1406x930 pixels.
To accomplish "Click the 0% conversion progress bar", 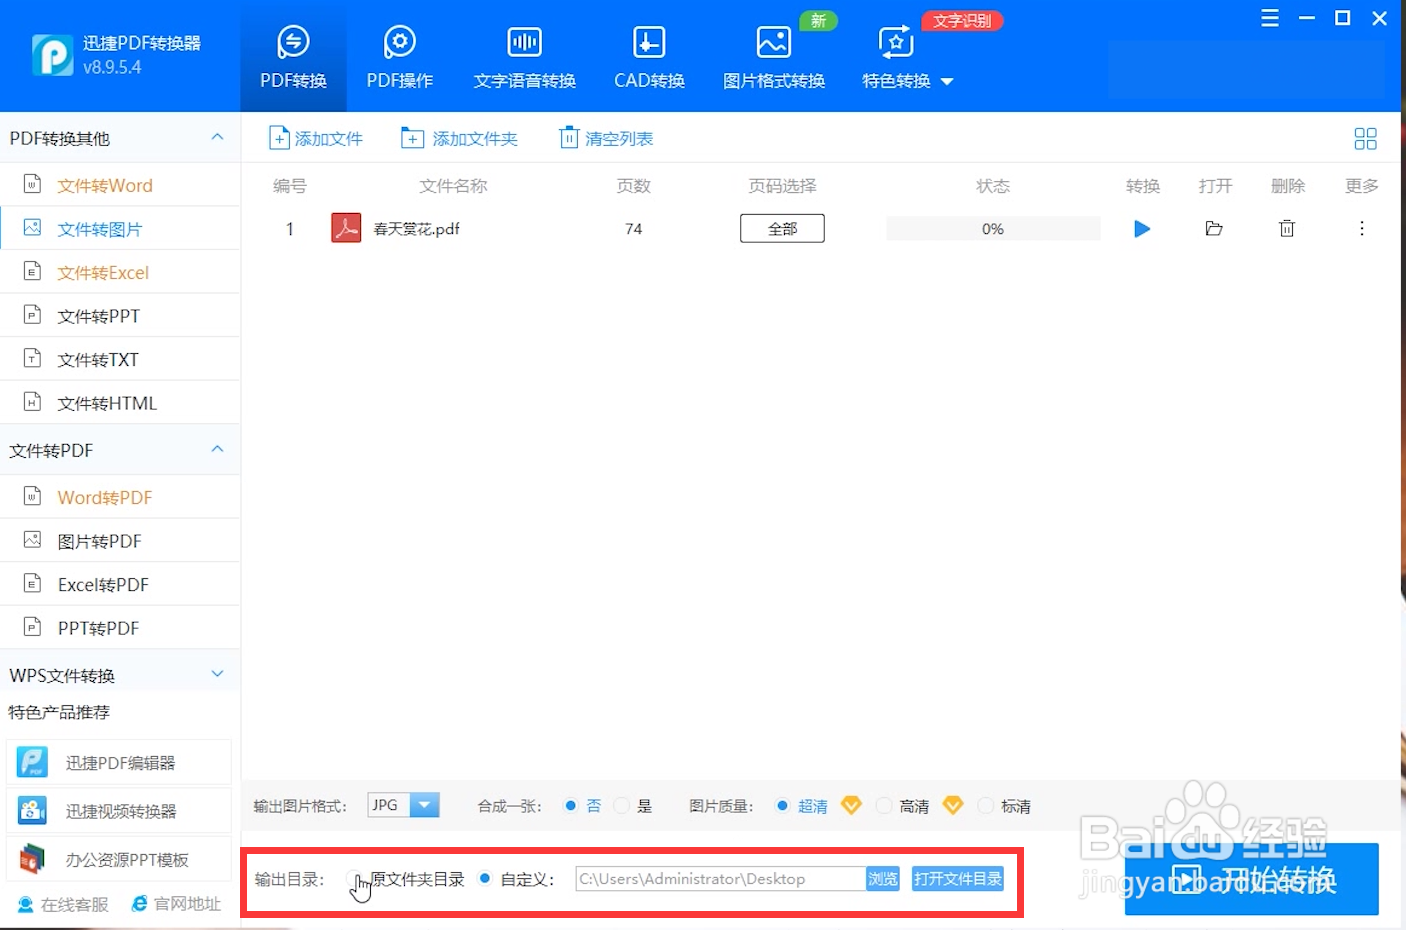I will tap(992, 228).
